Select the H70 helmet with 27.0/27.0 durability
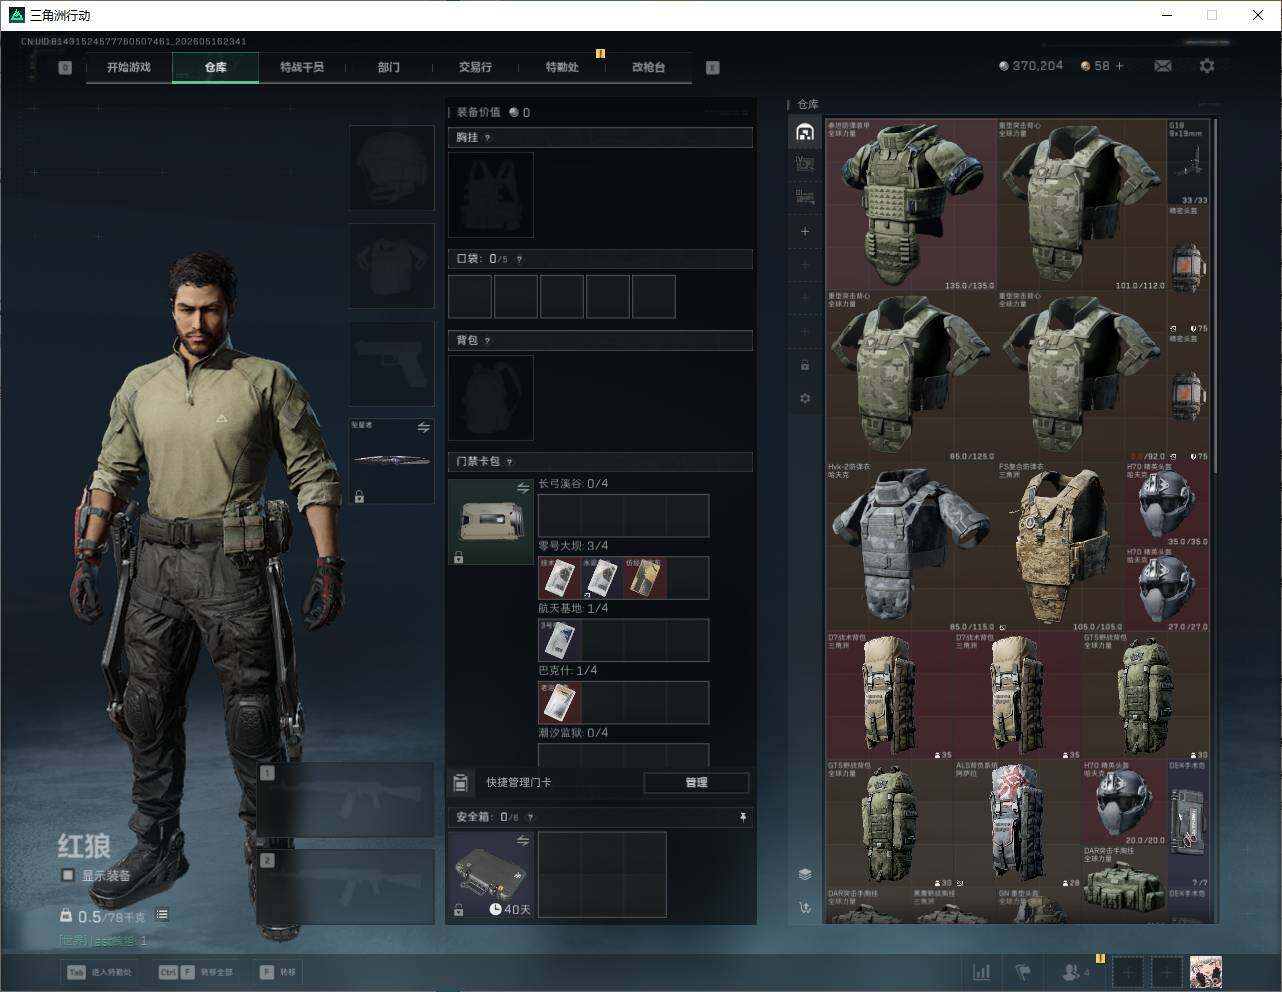The width and height of the screenshot is (1282, 992). (1167, 589)
